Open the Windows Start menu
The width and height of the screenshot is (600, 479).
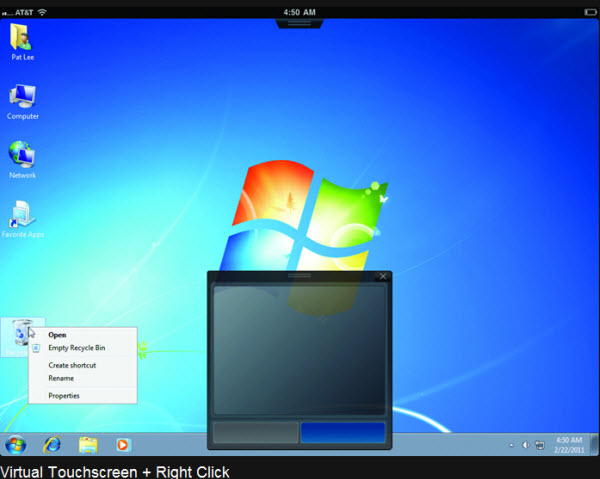point(15,444)
